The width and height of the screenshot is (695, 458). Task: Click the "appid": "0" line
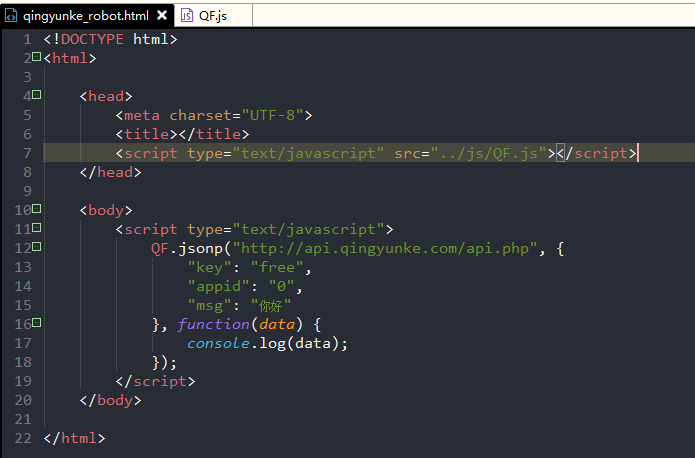[245, 286]
